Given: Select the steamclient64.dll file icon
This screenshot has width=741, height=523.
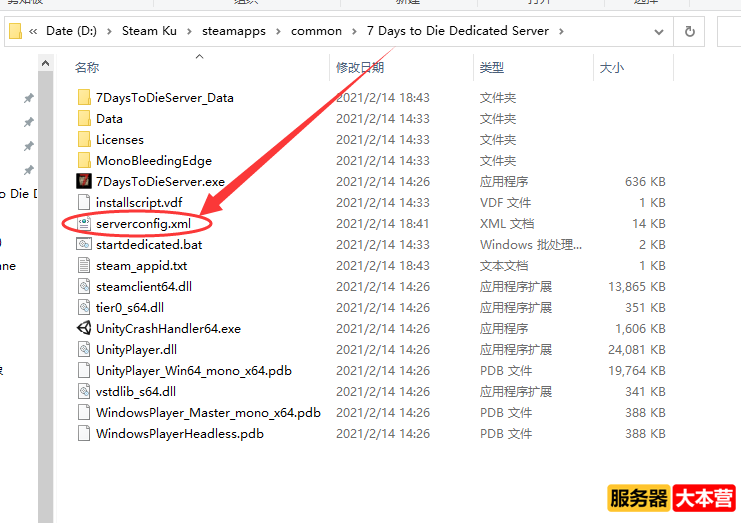Looking at the screenshot, I should [x=84, y=286].
